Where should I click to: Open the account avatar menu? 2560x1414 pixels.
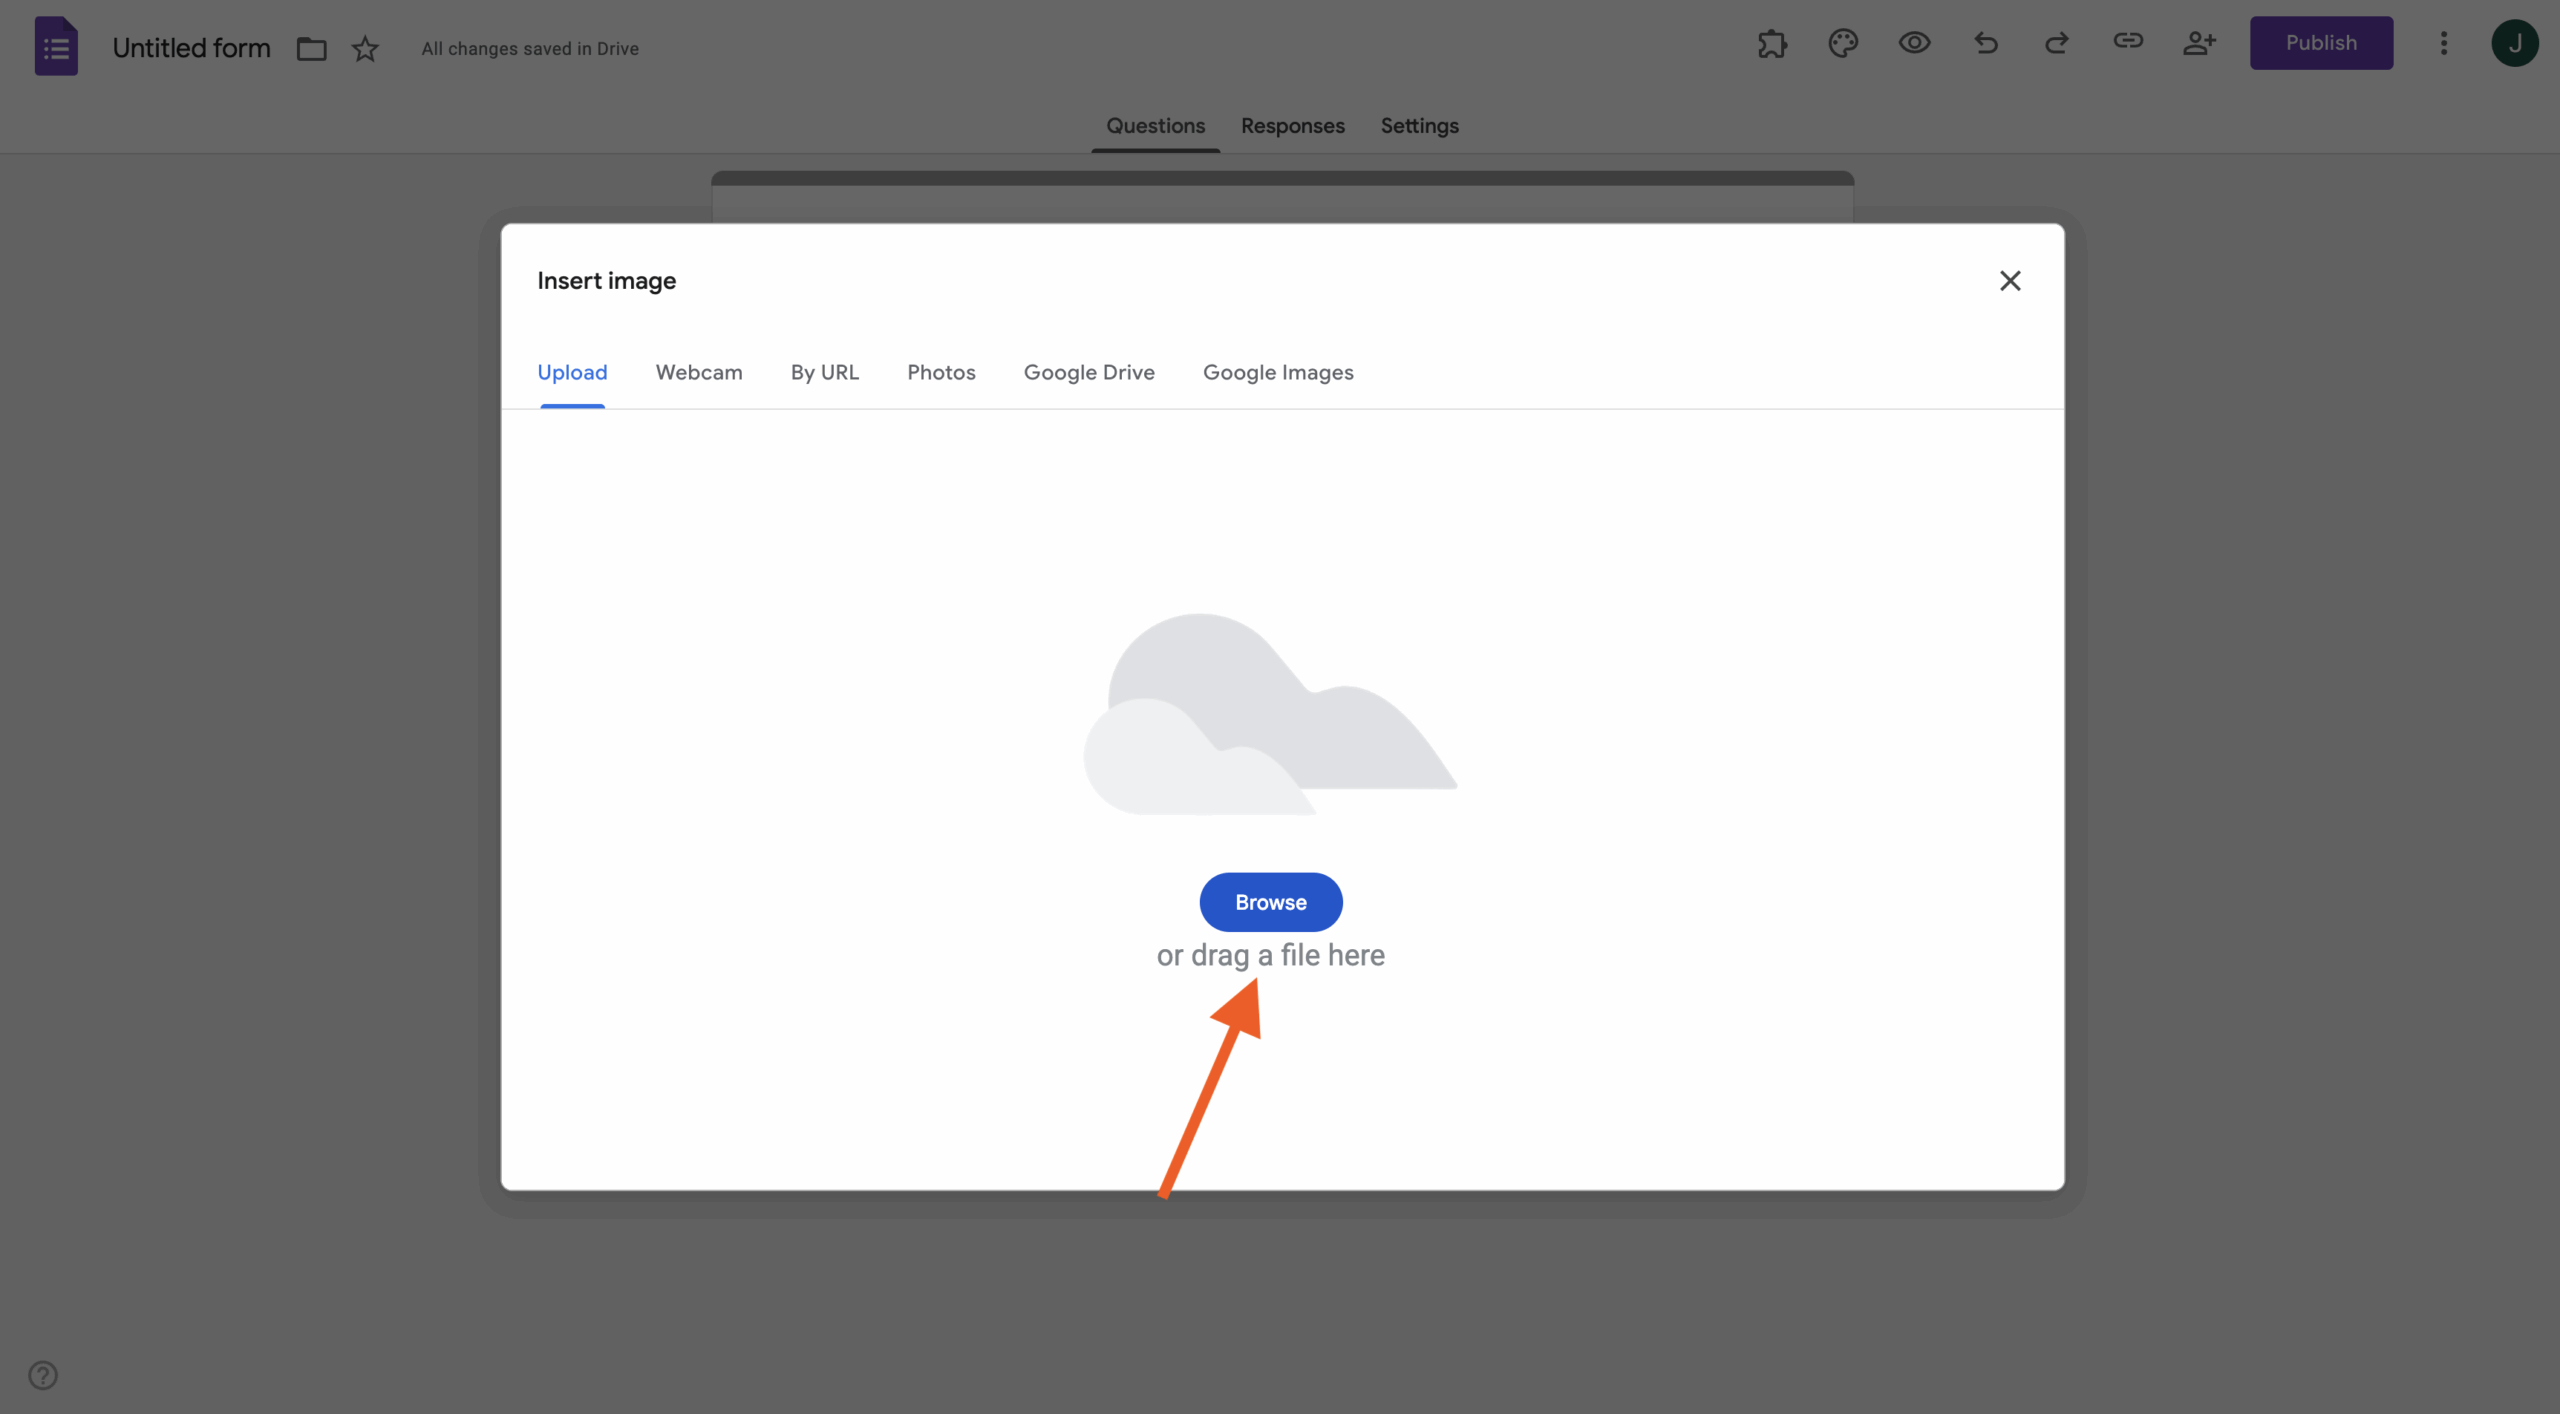coord(2515,44)
